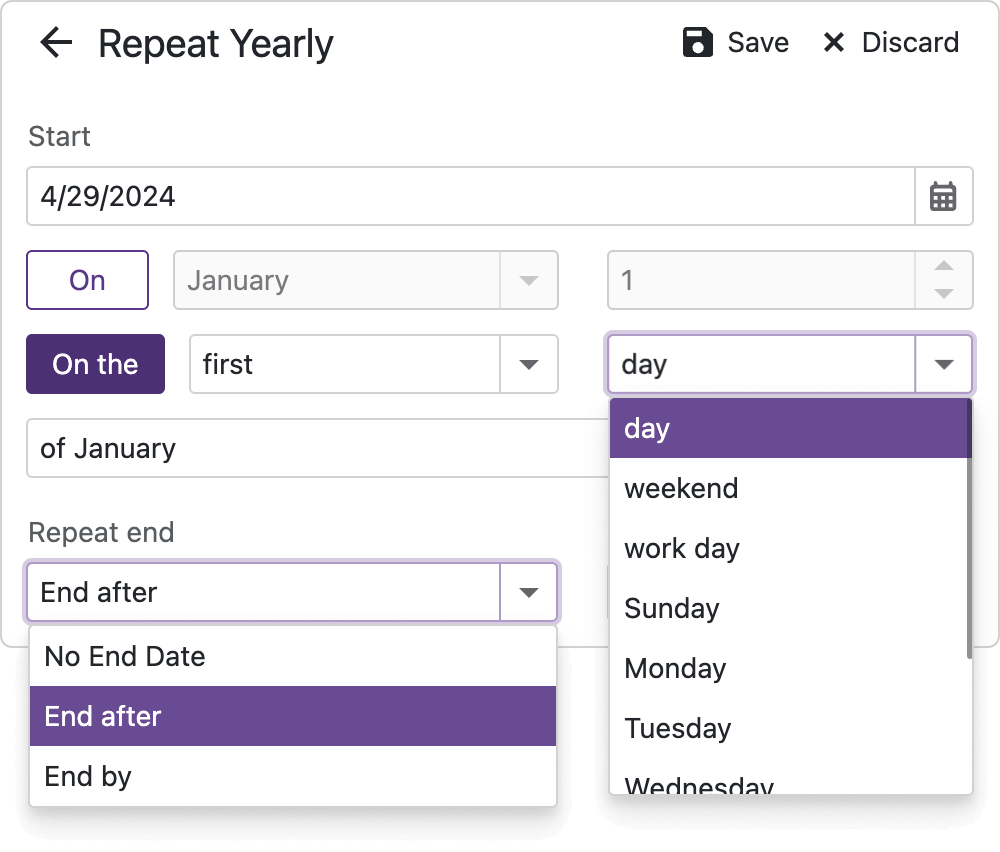Screen dimensions: 1000x852
Task: Click the Discard X icon
Action: 833,43
